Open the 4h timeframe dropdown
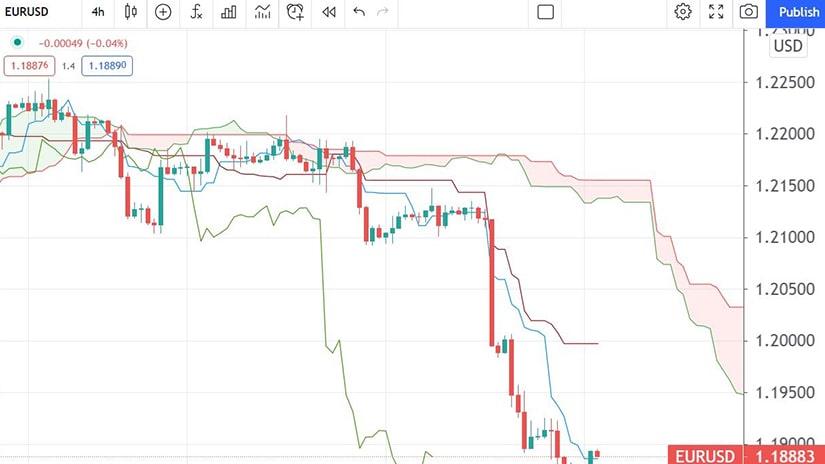Screen dimensions: 825x464 pos(97,12)
